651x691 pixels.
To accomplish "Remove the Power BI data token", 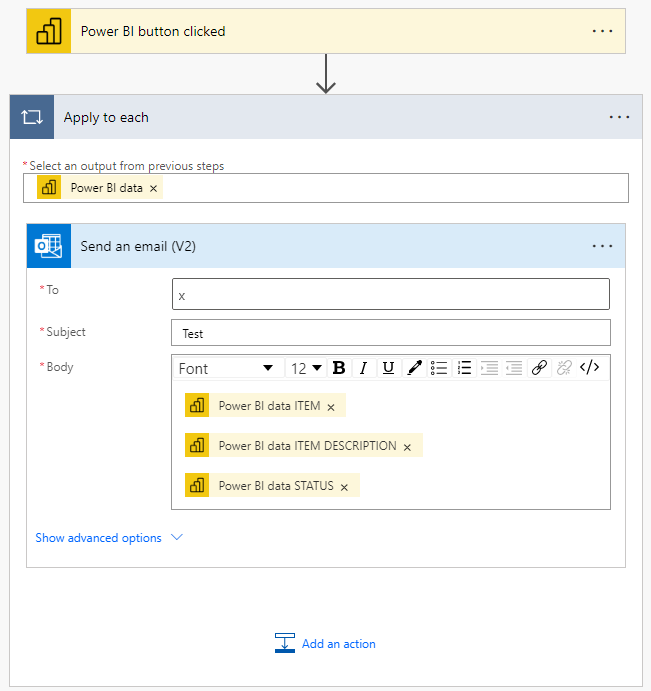I will (x=153, y=189).
